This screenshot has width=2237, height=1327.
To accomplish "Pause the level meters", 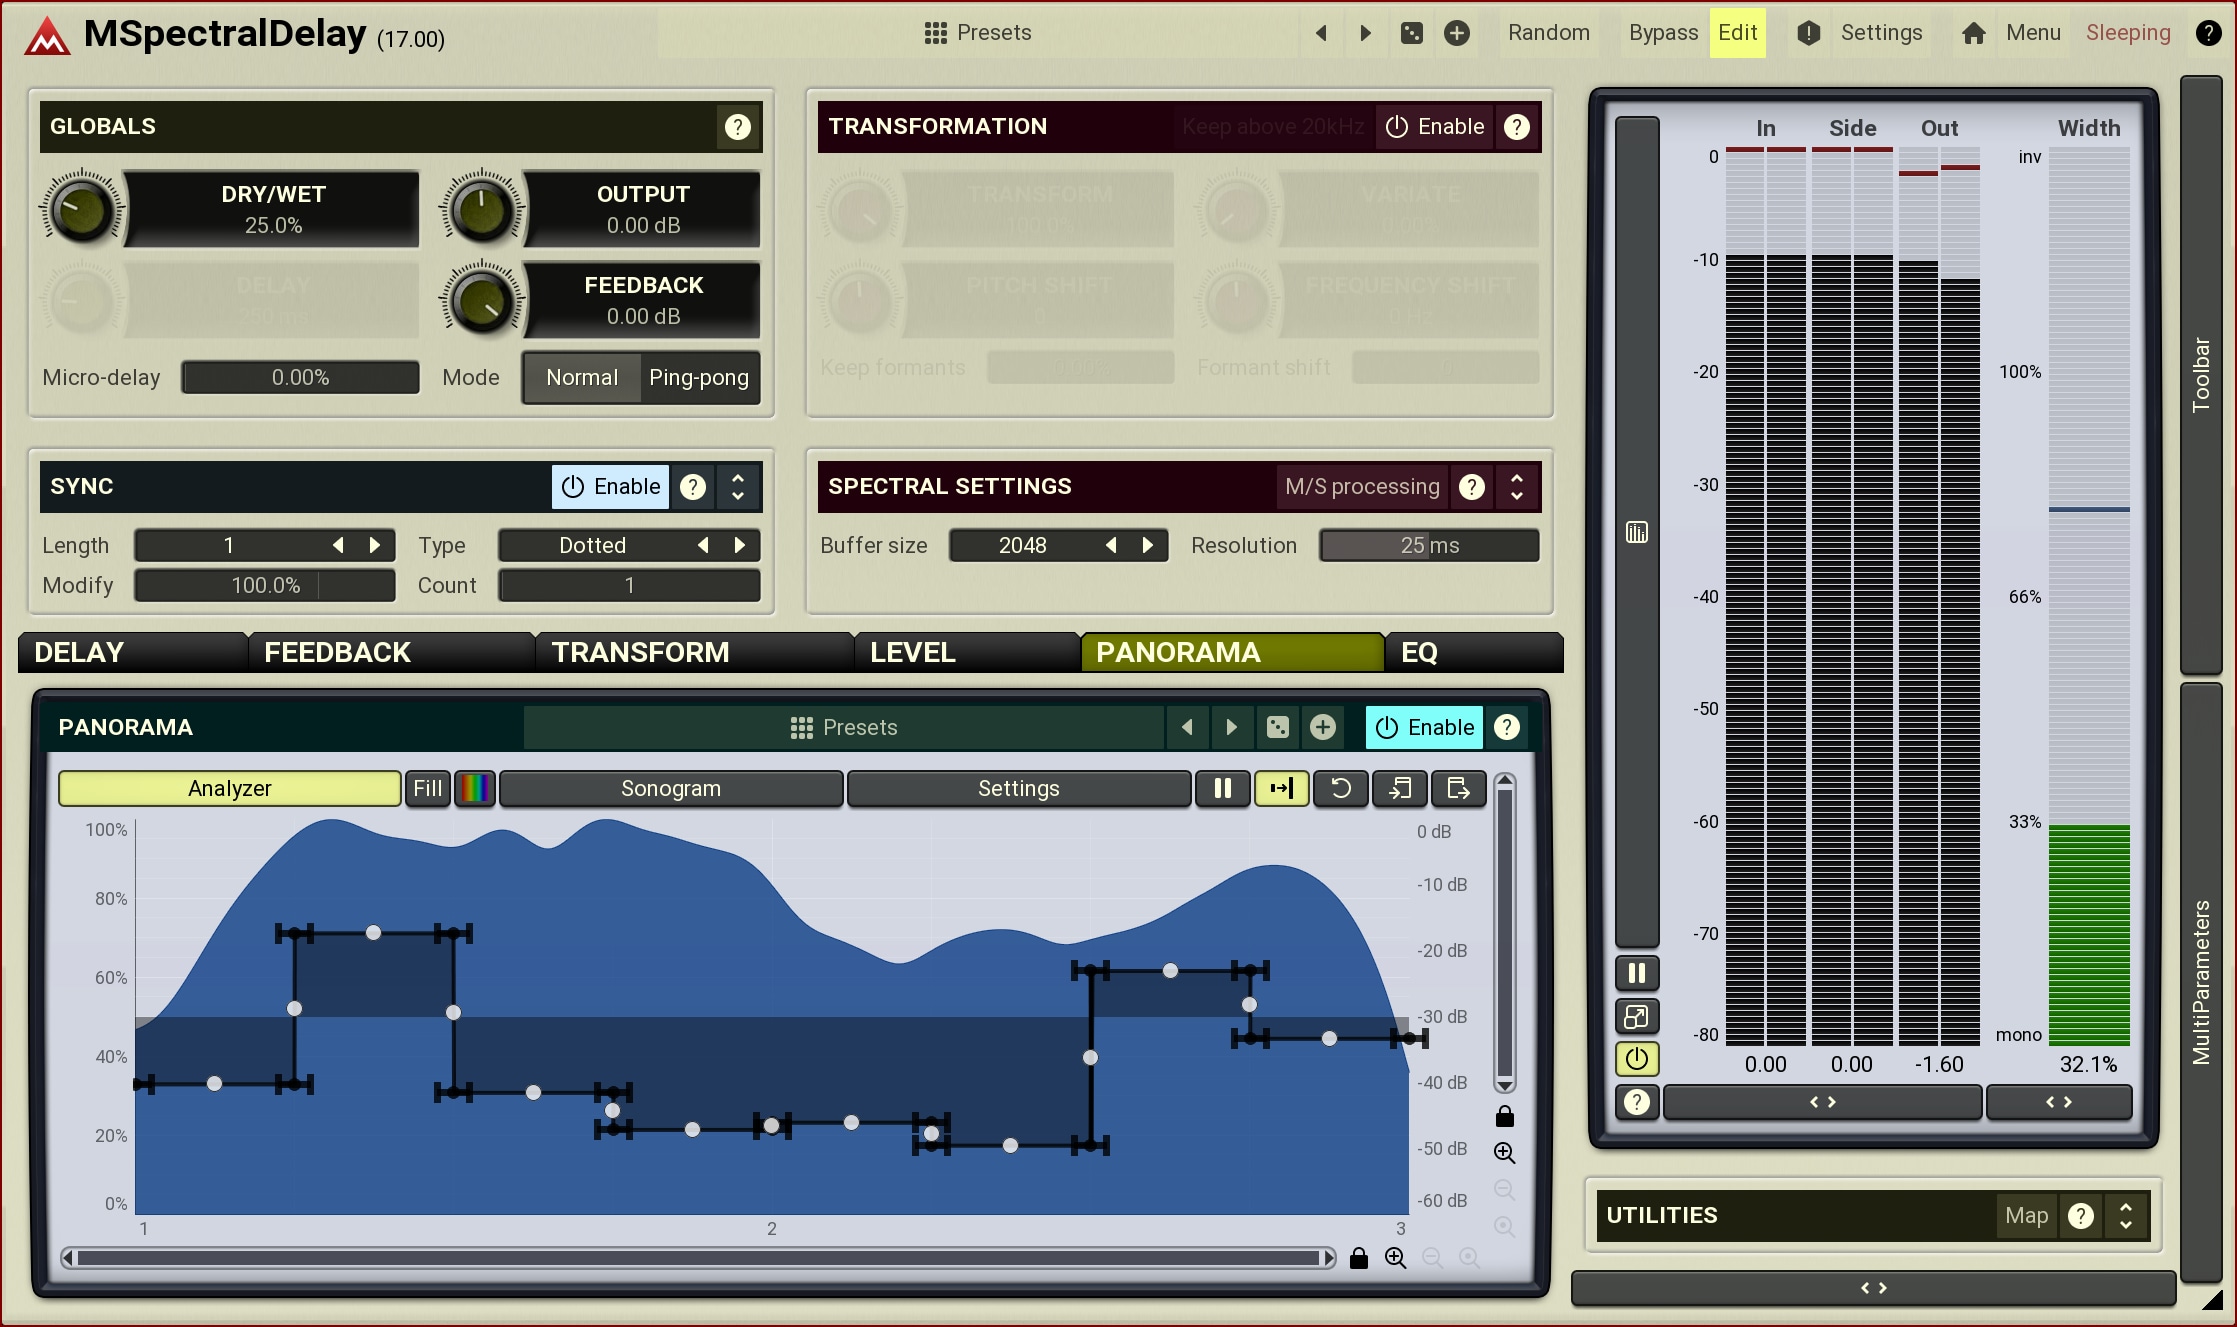I will 1637,973.
